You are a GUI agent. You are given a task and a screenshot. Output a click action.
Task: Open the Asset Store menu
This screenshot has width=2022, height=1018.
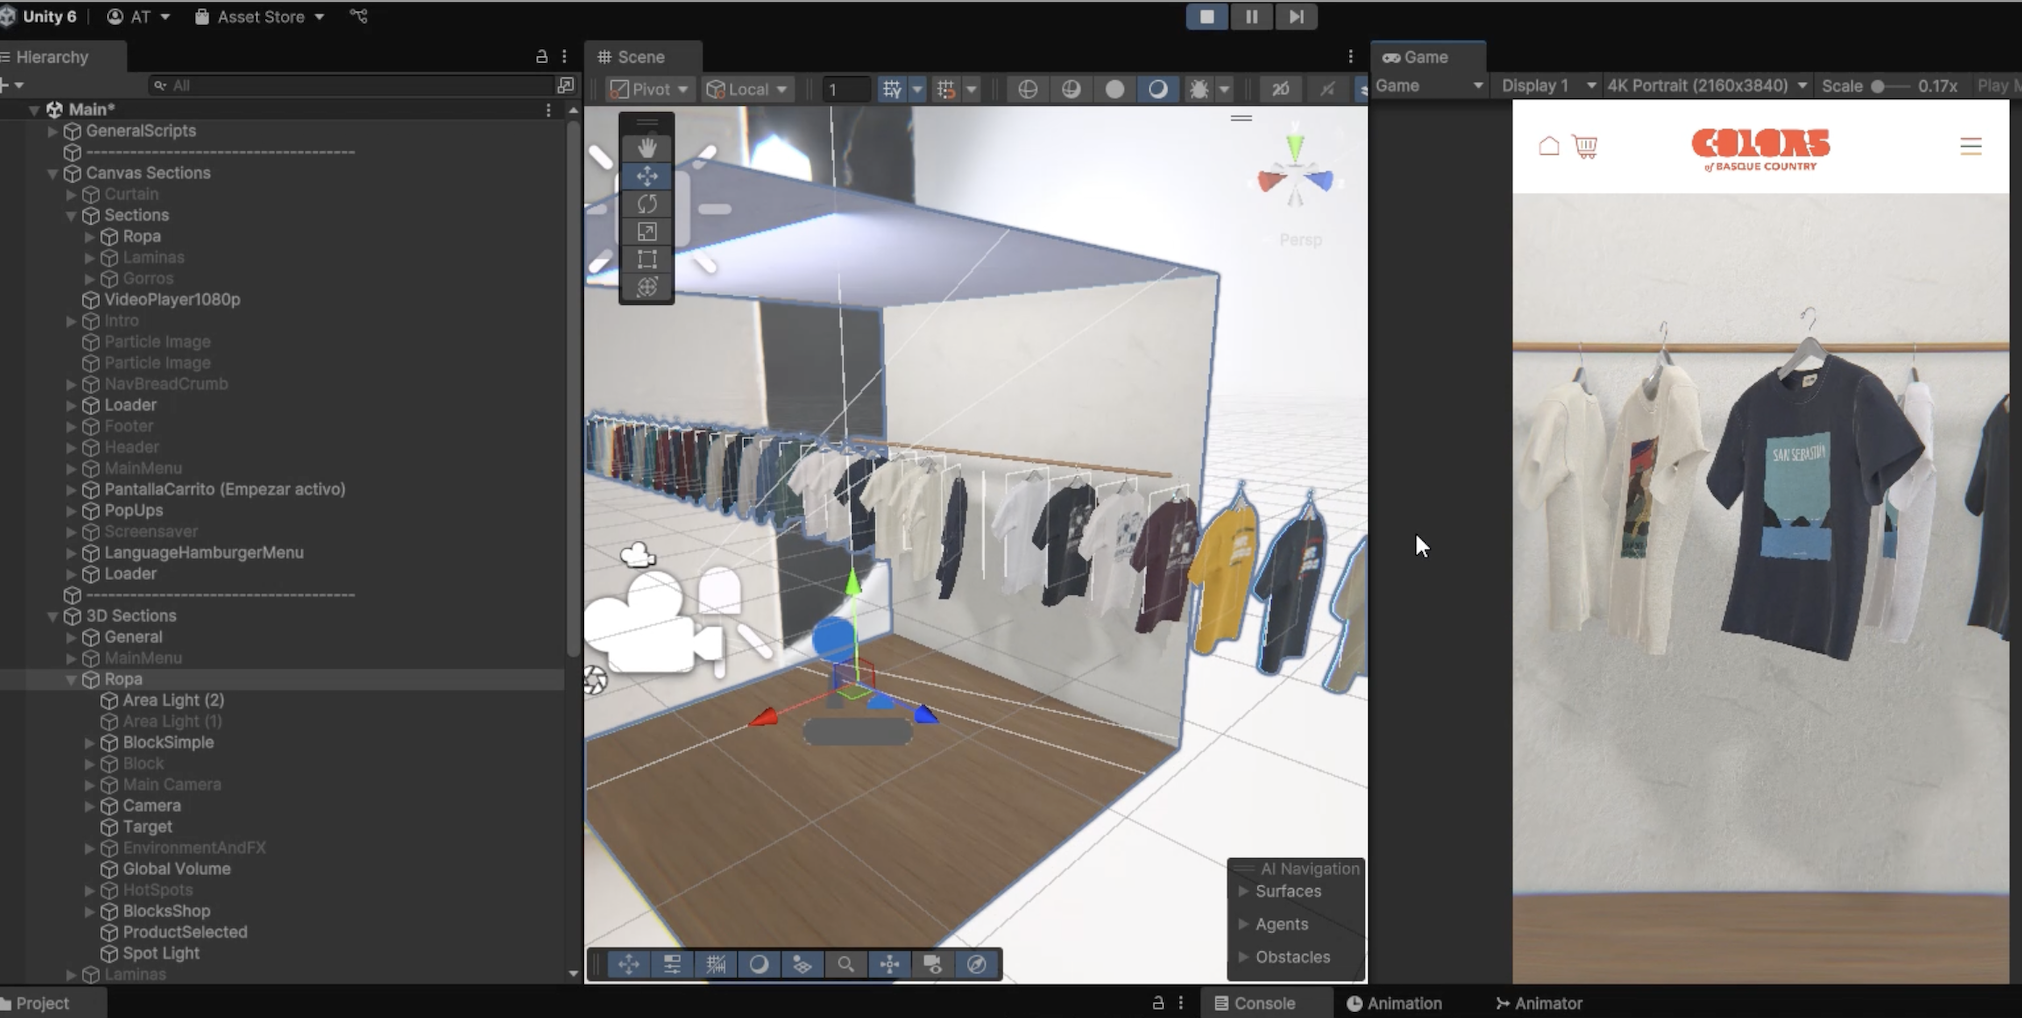(260, 17)
